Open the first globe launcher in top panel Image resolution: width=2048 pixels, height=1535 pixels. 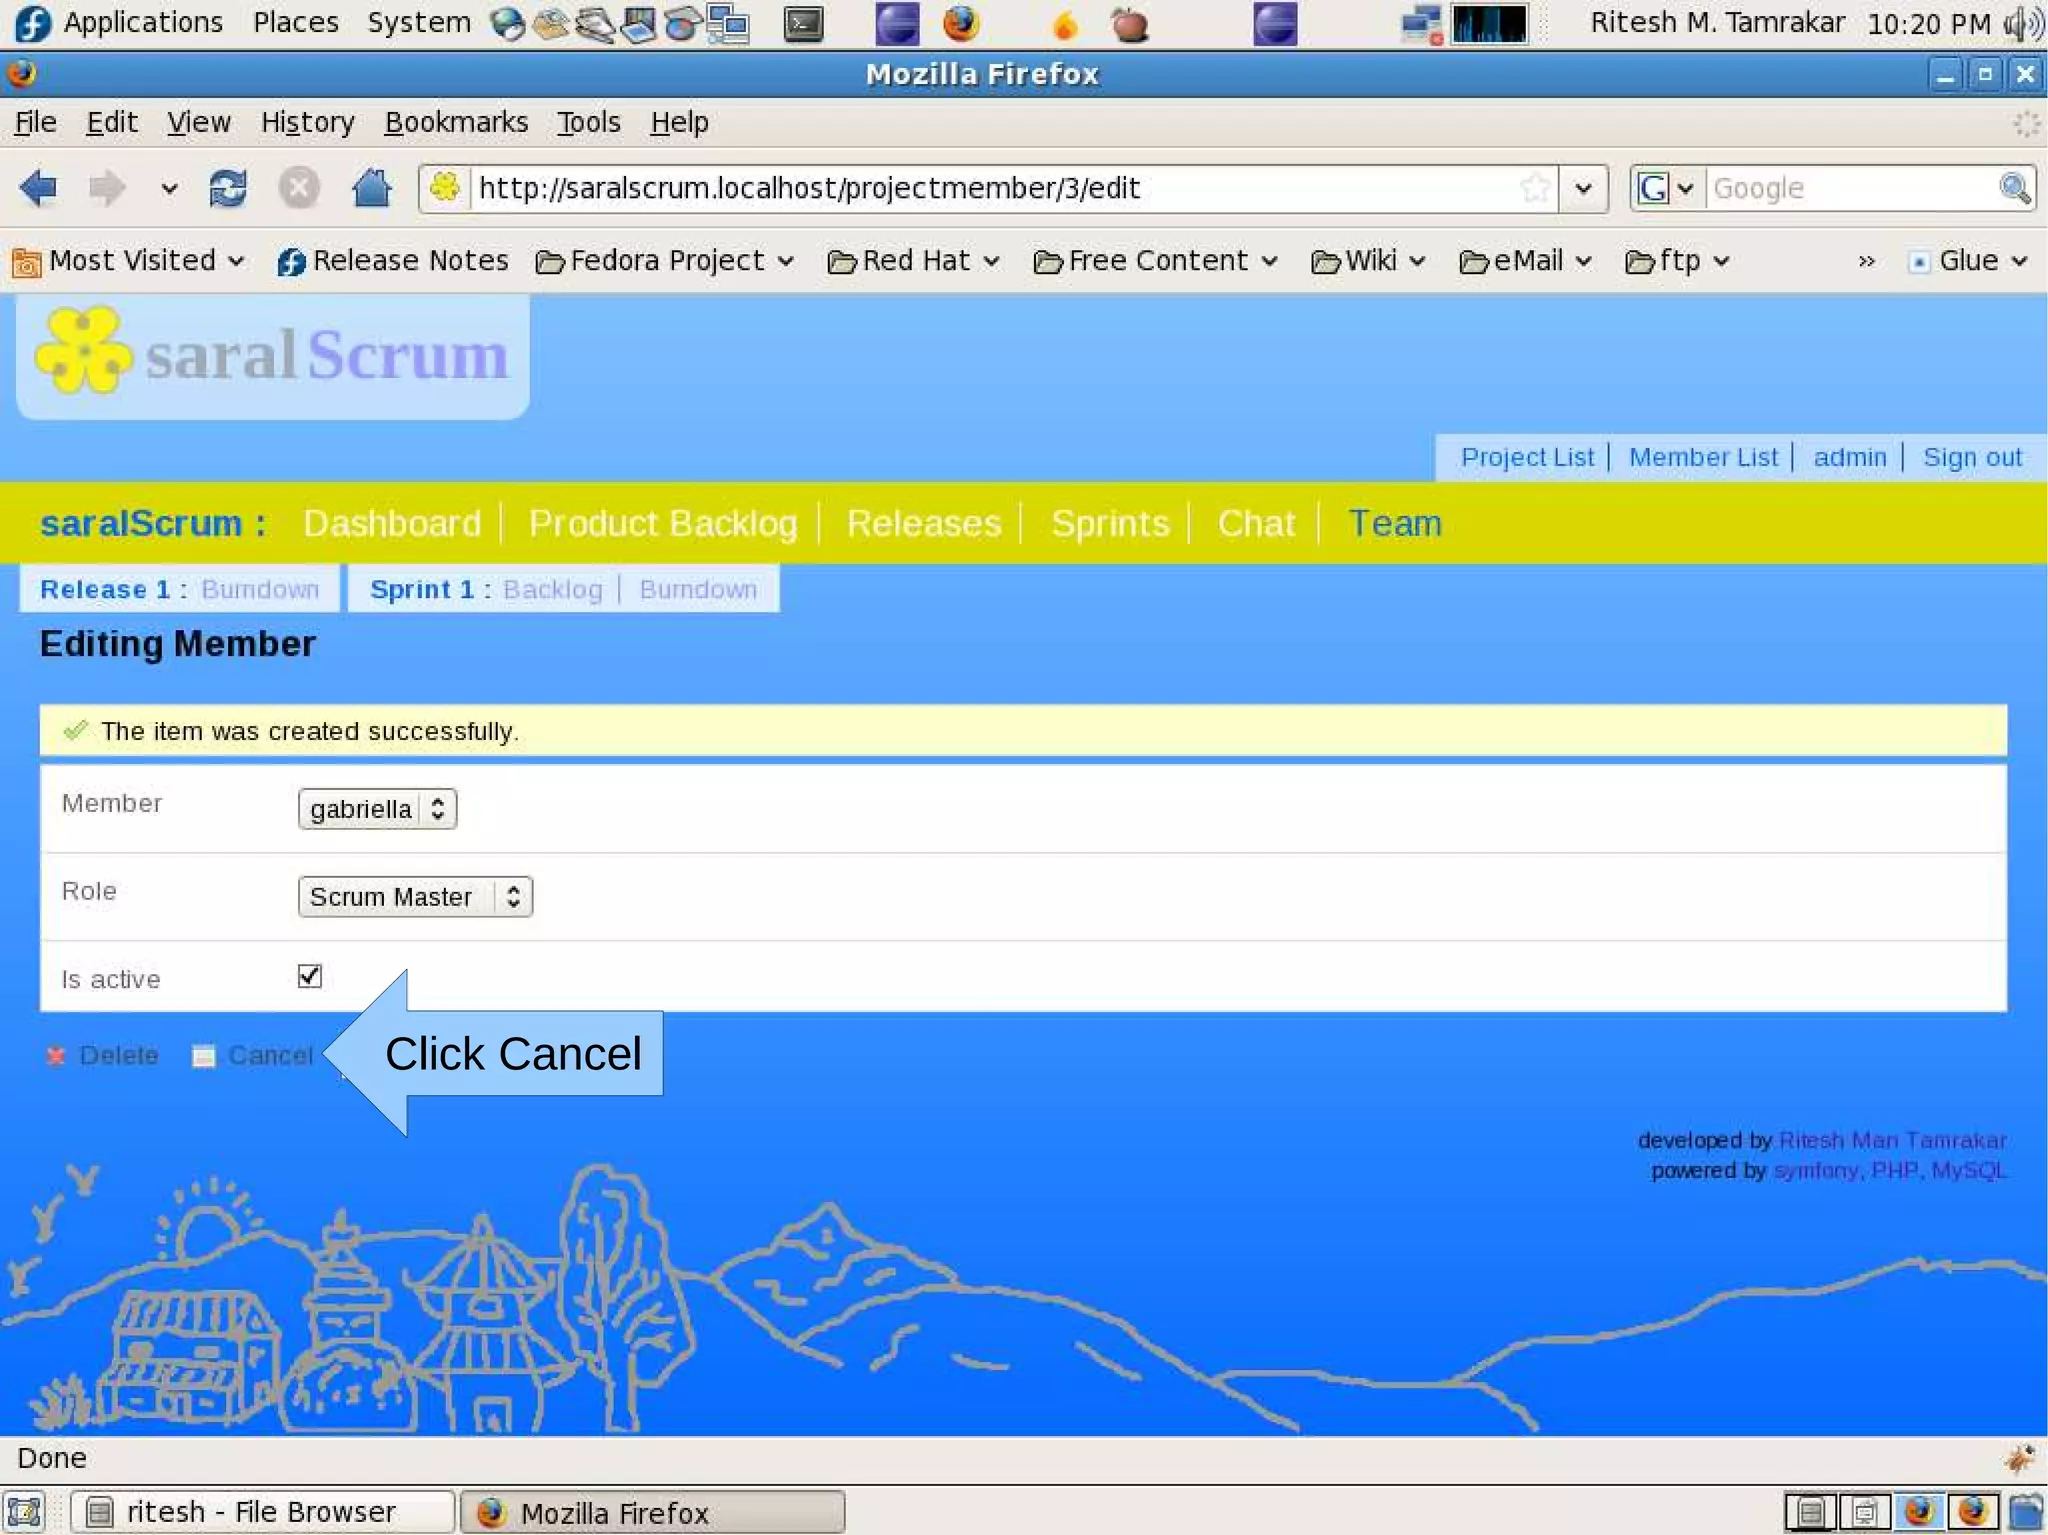pyautogui.click(x=508, y=24)
